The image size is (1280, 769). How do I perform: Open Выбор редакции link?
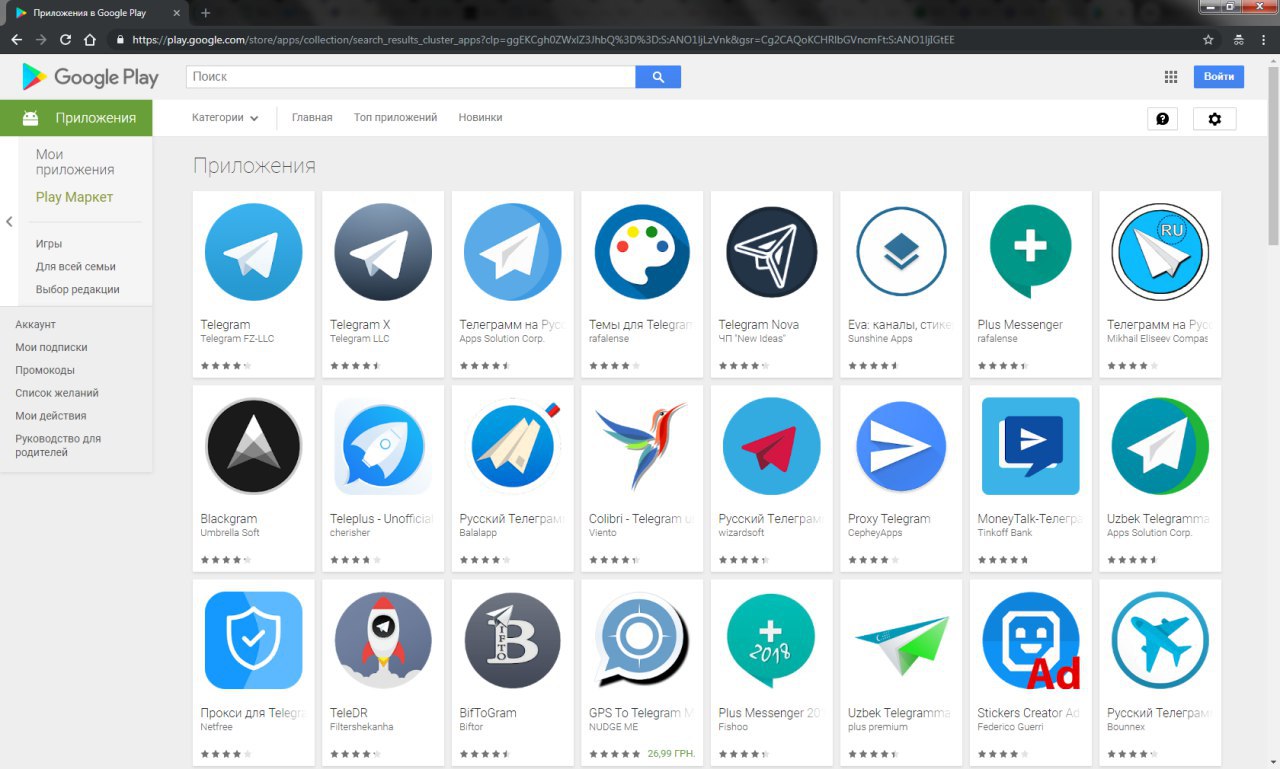(78, 290)
